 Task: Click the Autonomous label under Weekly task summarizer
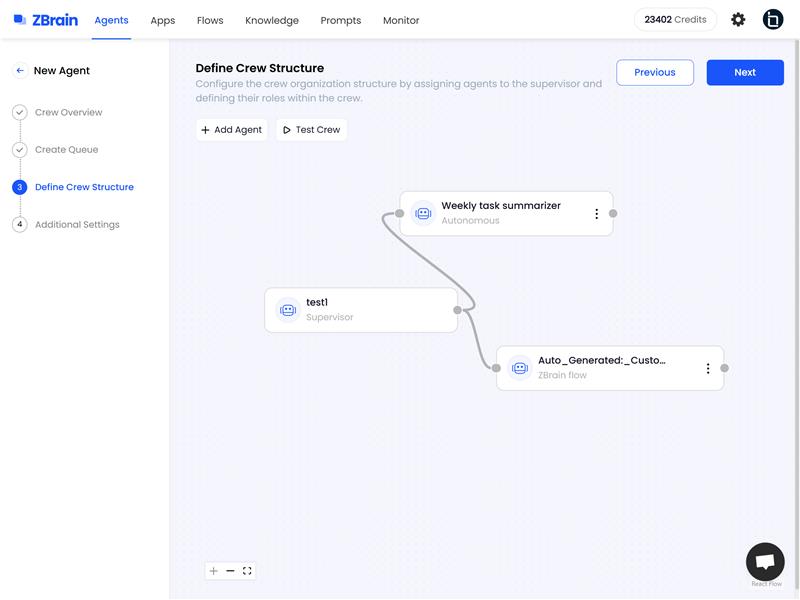(470, 220)
